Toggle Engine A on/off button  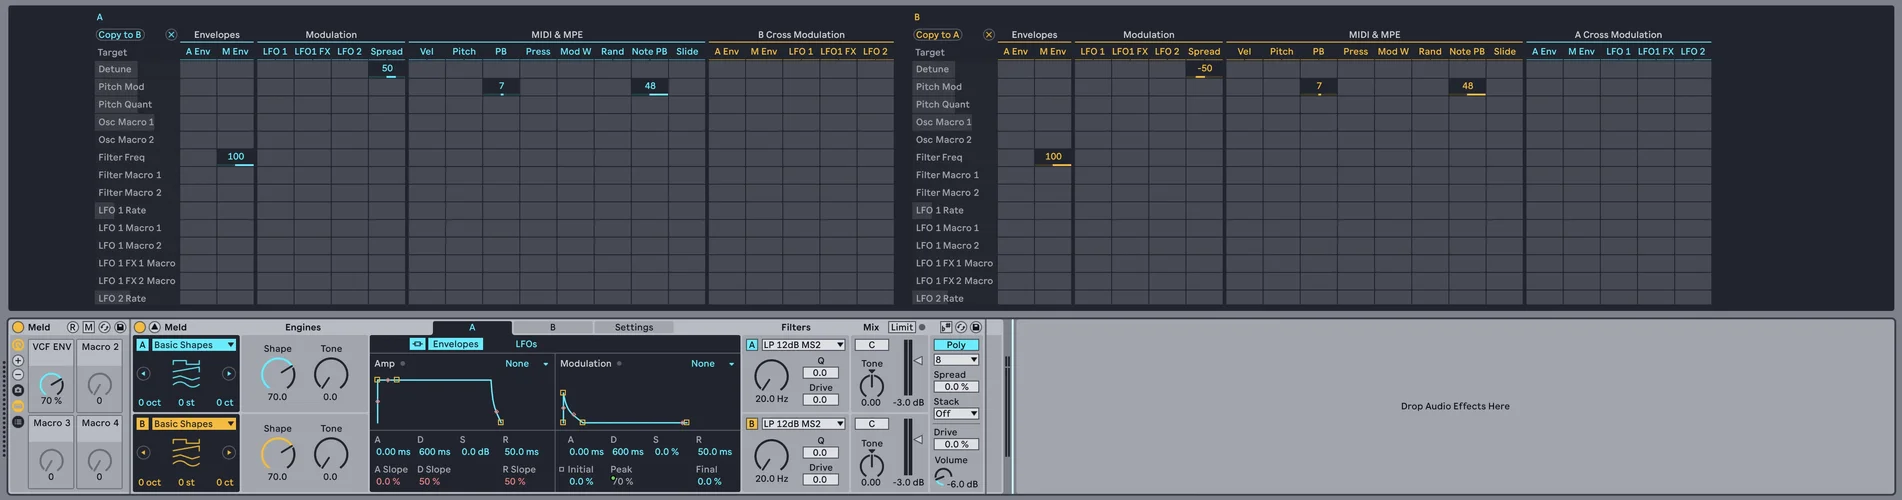click(x=142, y=345)
